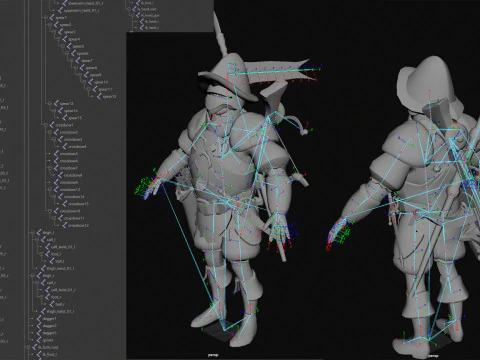Image resolution: width=480 pixels, height=360 pixels.
Task: Select the foot_l joint label
Action: point(56,254)
